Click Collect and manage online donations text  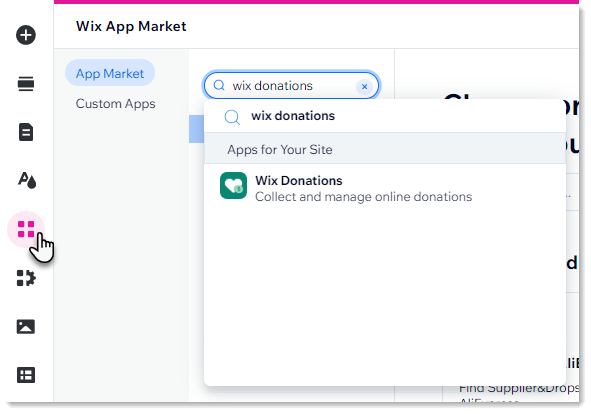point(363,197)
